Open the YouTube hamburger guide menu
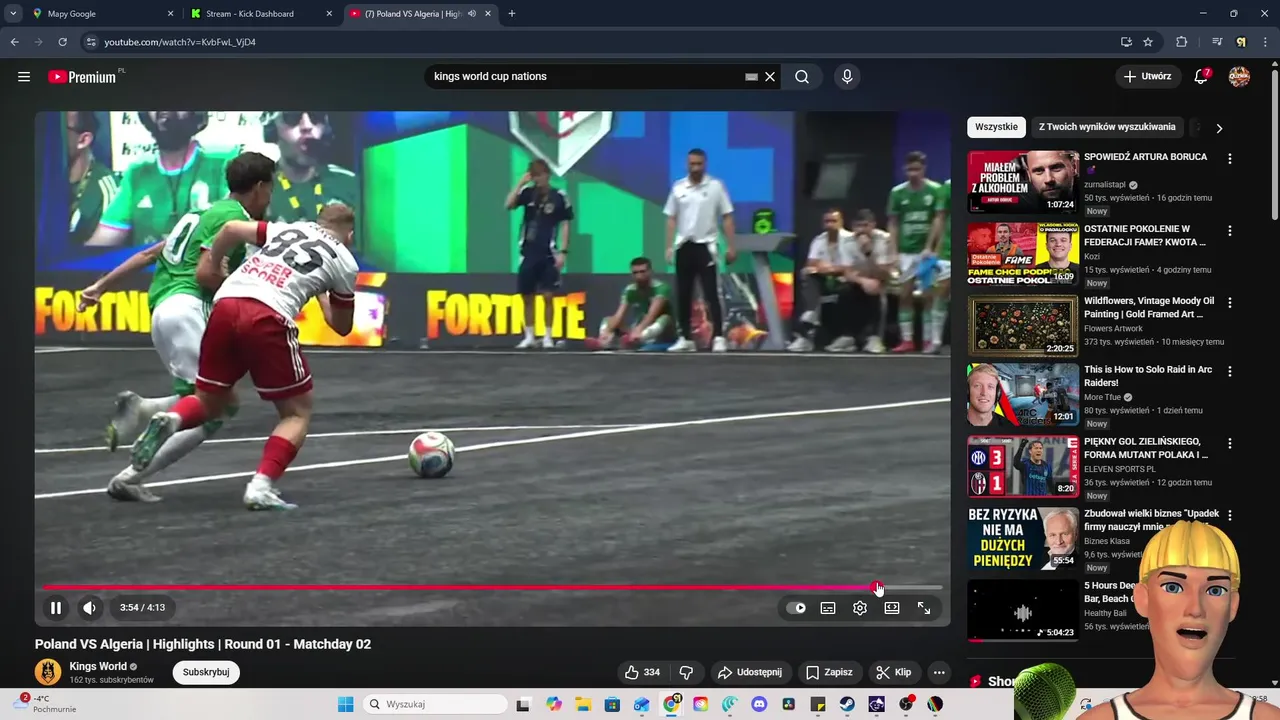 coord(24,77)
